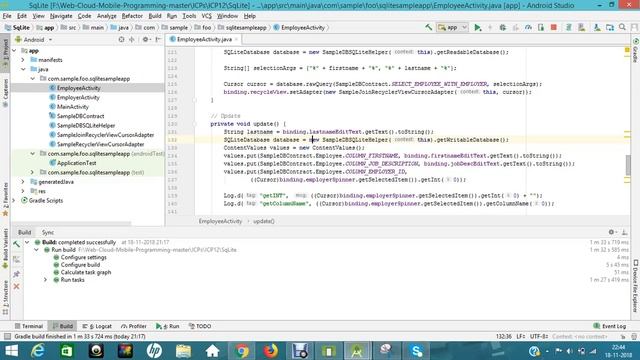
Task: Expand the Run tasks build node
Action: coord(45,280)
